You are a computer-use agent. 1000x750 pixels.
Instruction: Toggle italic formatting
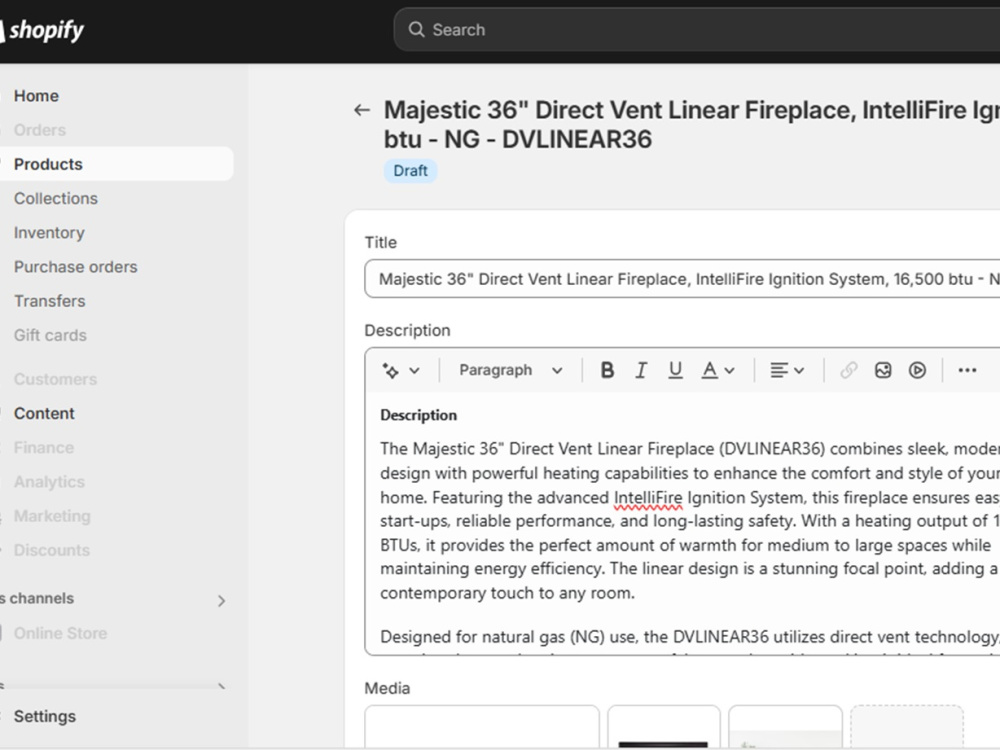tap(641, 370)
